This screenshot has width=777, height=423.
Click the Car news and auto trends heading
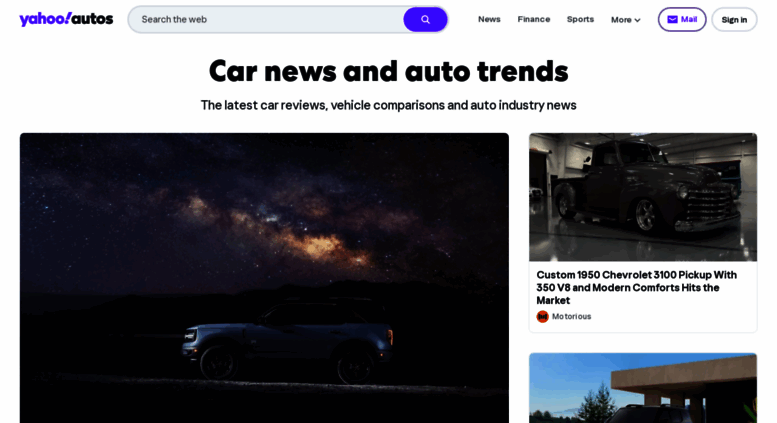click(388, 71)
